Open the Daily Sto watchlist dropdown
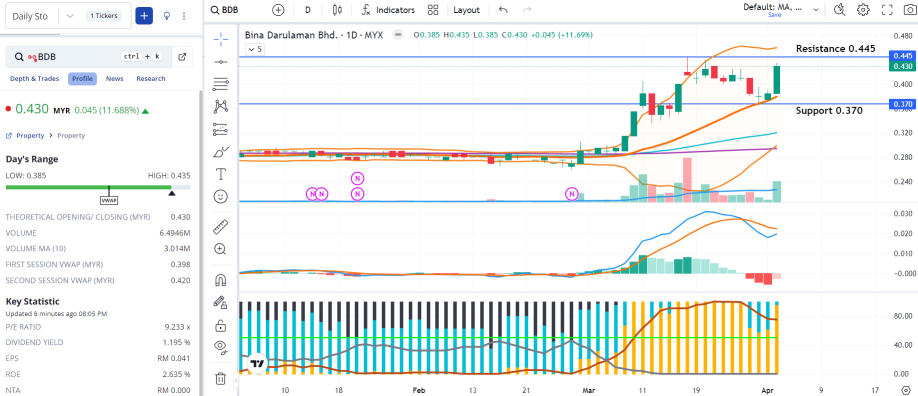The height and width of the screenshot is (396, 918). (70, 16)
